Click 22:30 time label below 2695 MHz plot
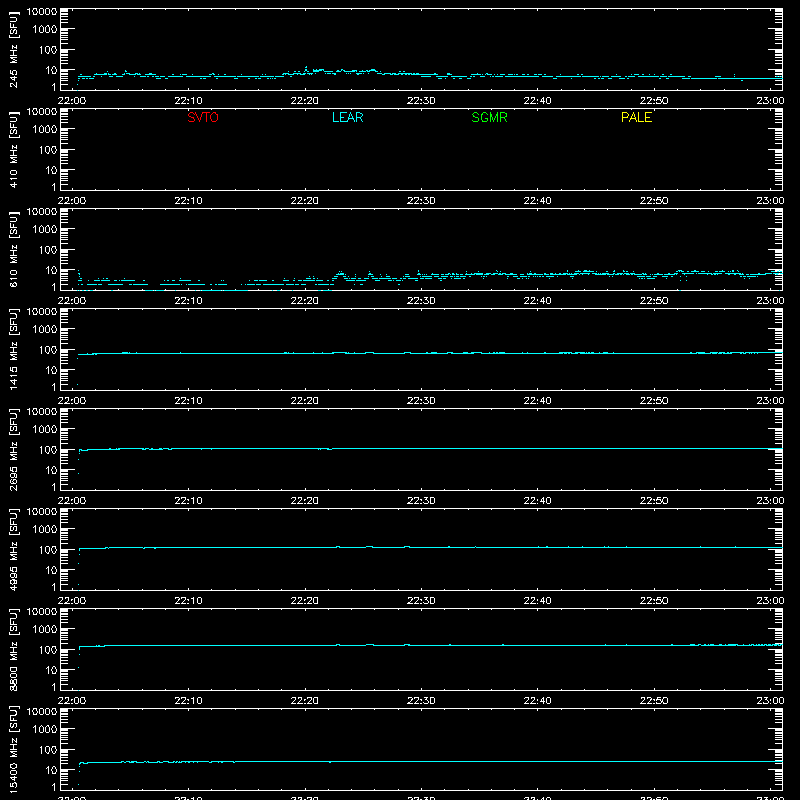800x800 pixels. (421, 501)
